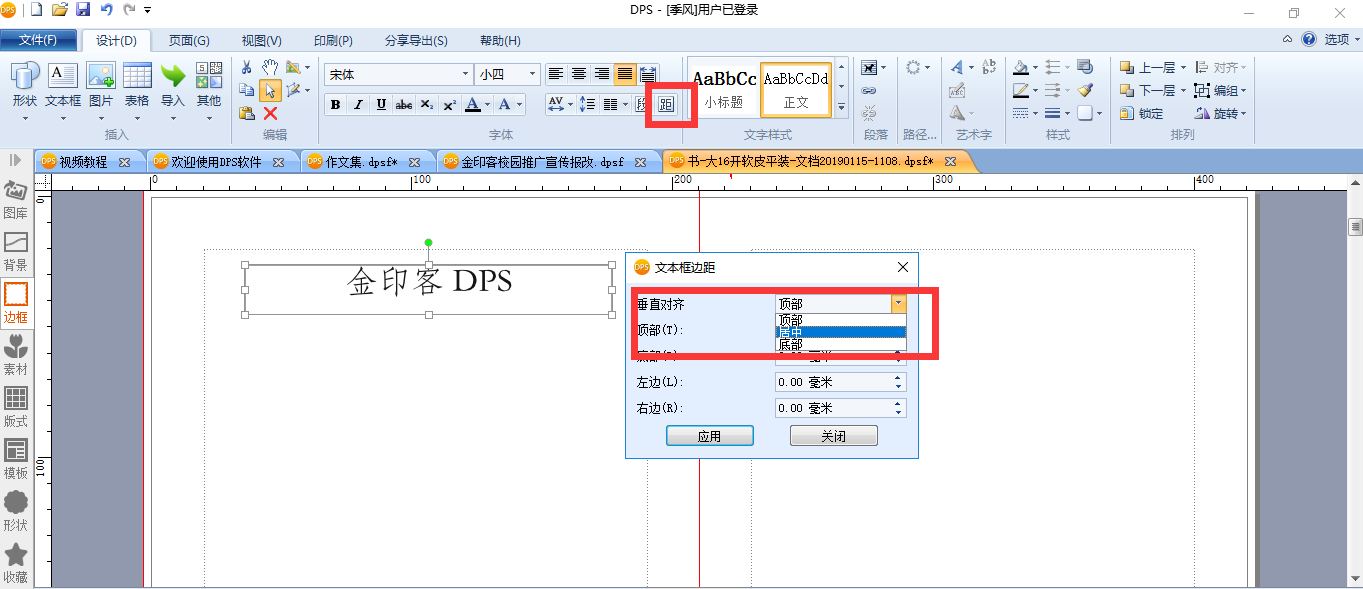
Task: Toggle underline formatting
Action: tap(381, 104)
